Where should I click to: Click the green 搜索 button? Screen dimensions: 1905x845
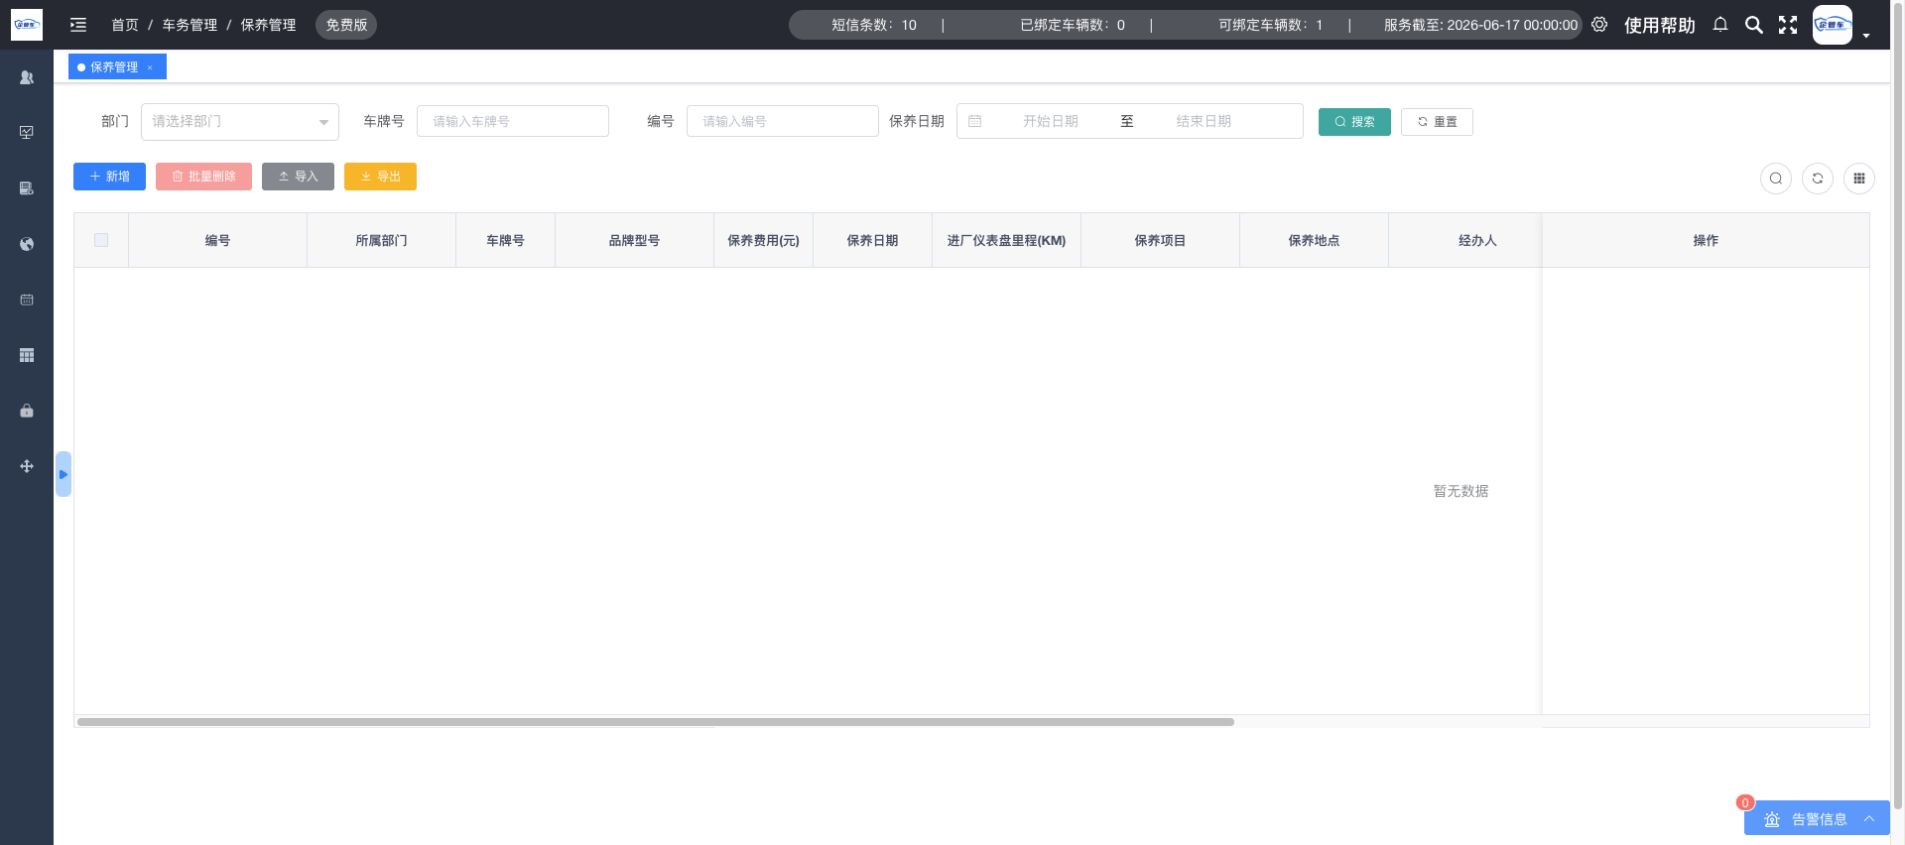pyautogui.click(x=1354, y=121)
